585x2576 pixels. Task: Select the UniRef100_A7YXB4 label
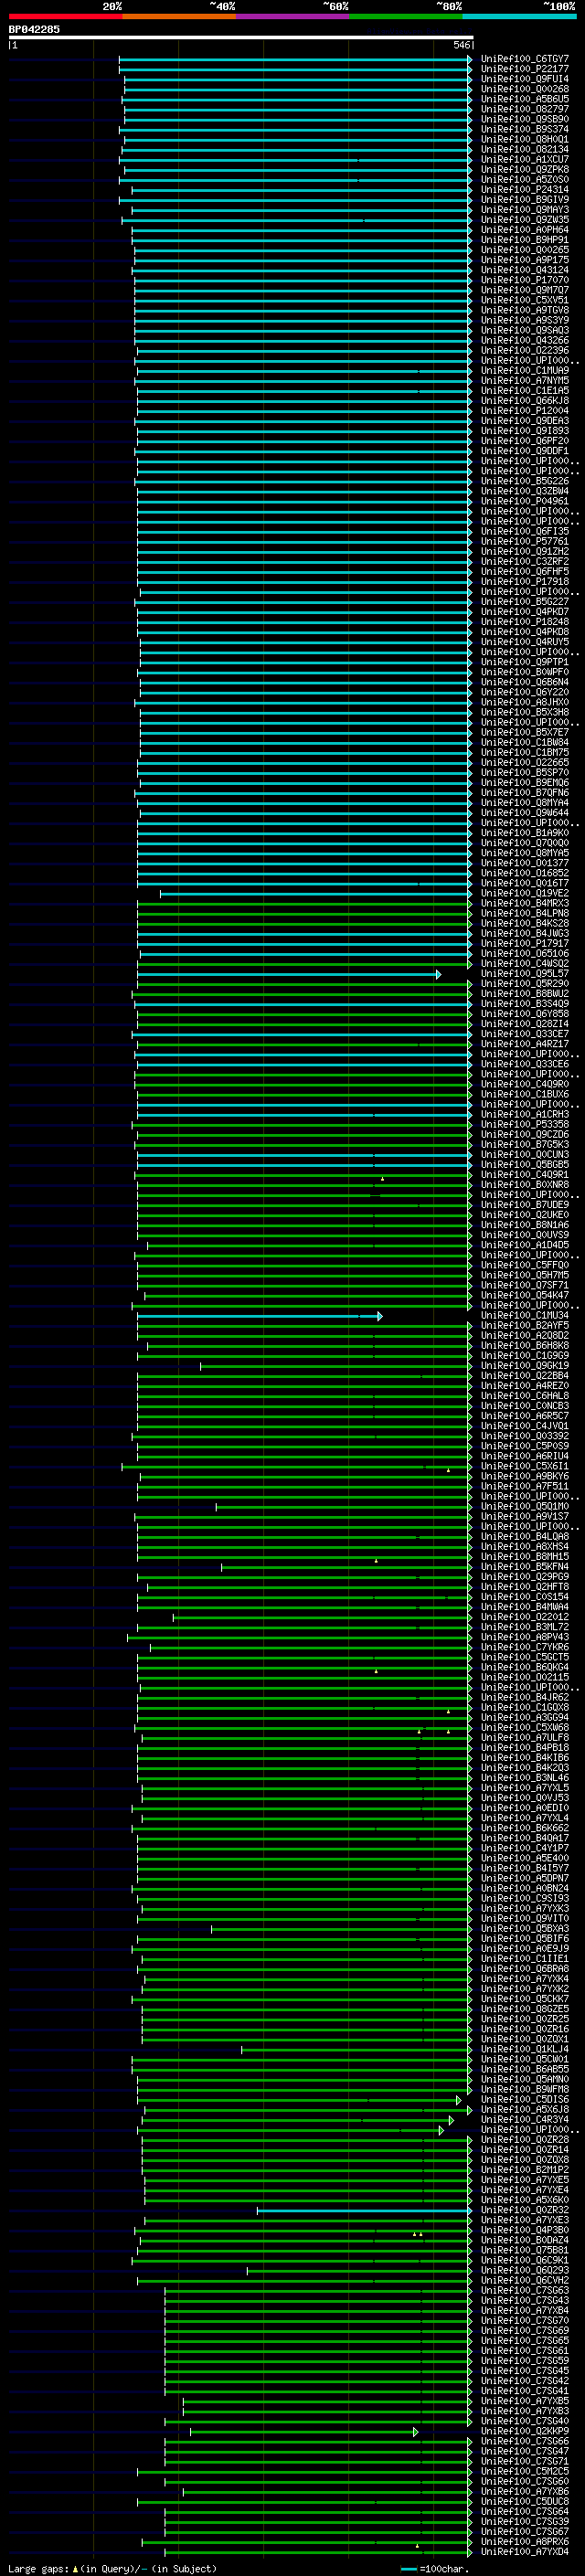point(525,2310)
